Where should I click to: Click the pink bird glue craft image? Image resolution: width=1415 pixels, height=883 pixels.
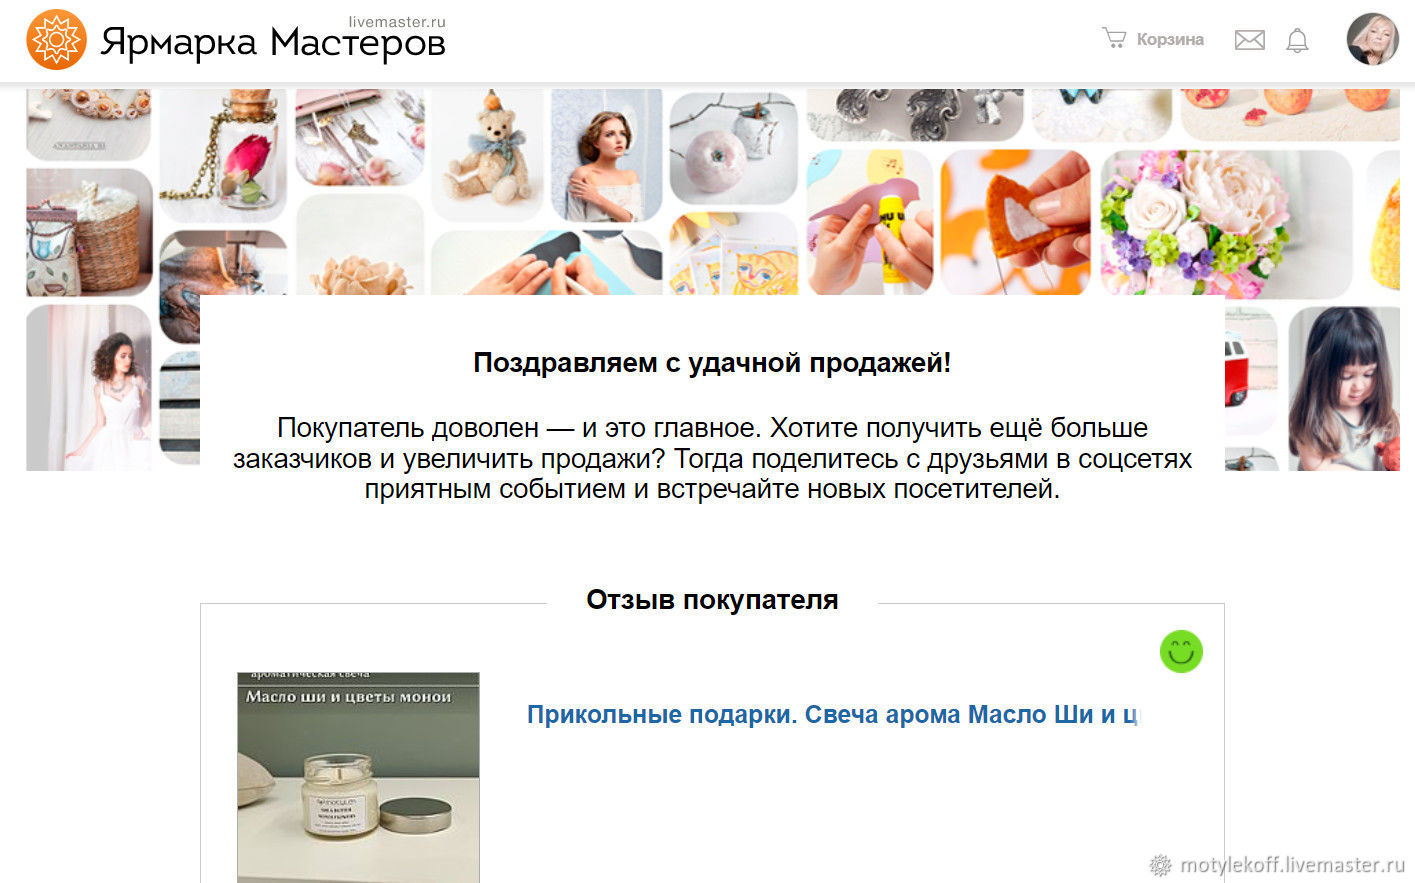coord(869,222)
